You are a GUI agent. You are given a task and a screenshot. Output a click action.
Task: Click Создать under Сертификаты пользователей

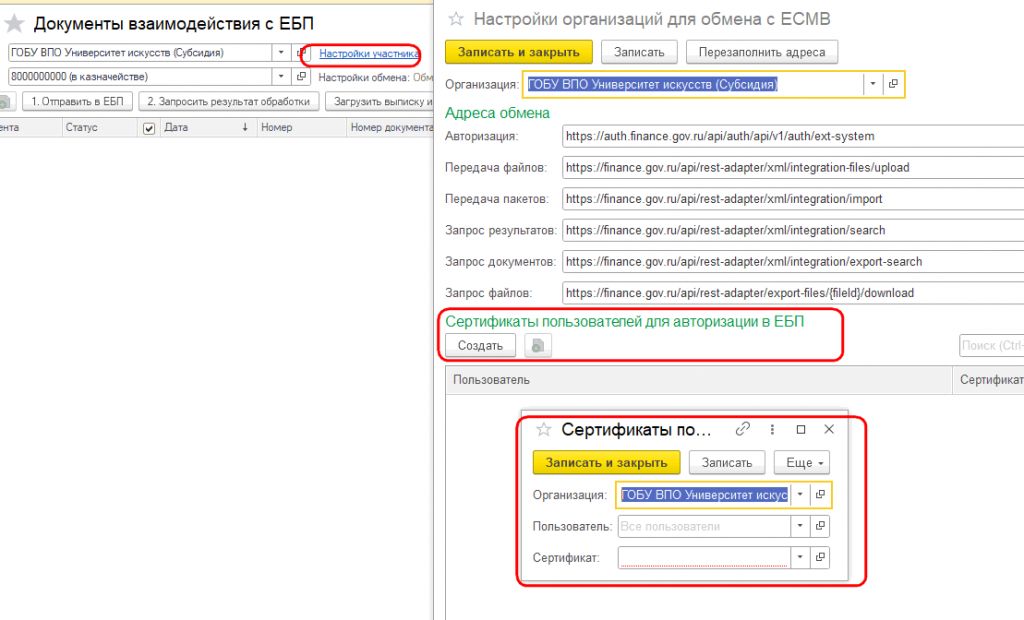pyautogui.click(x=480, y=346)
